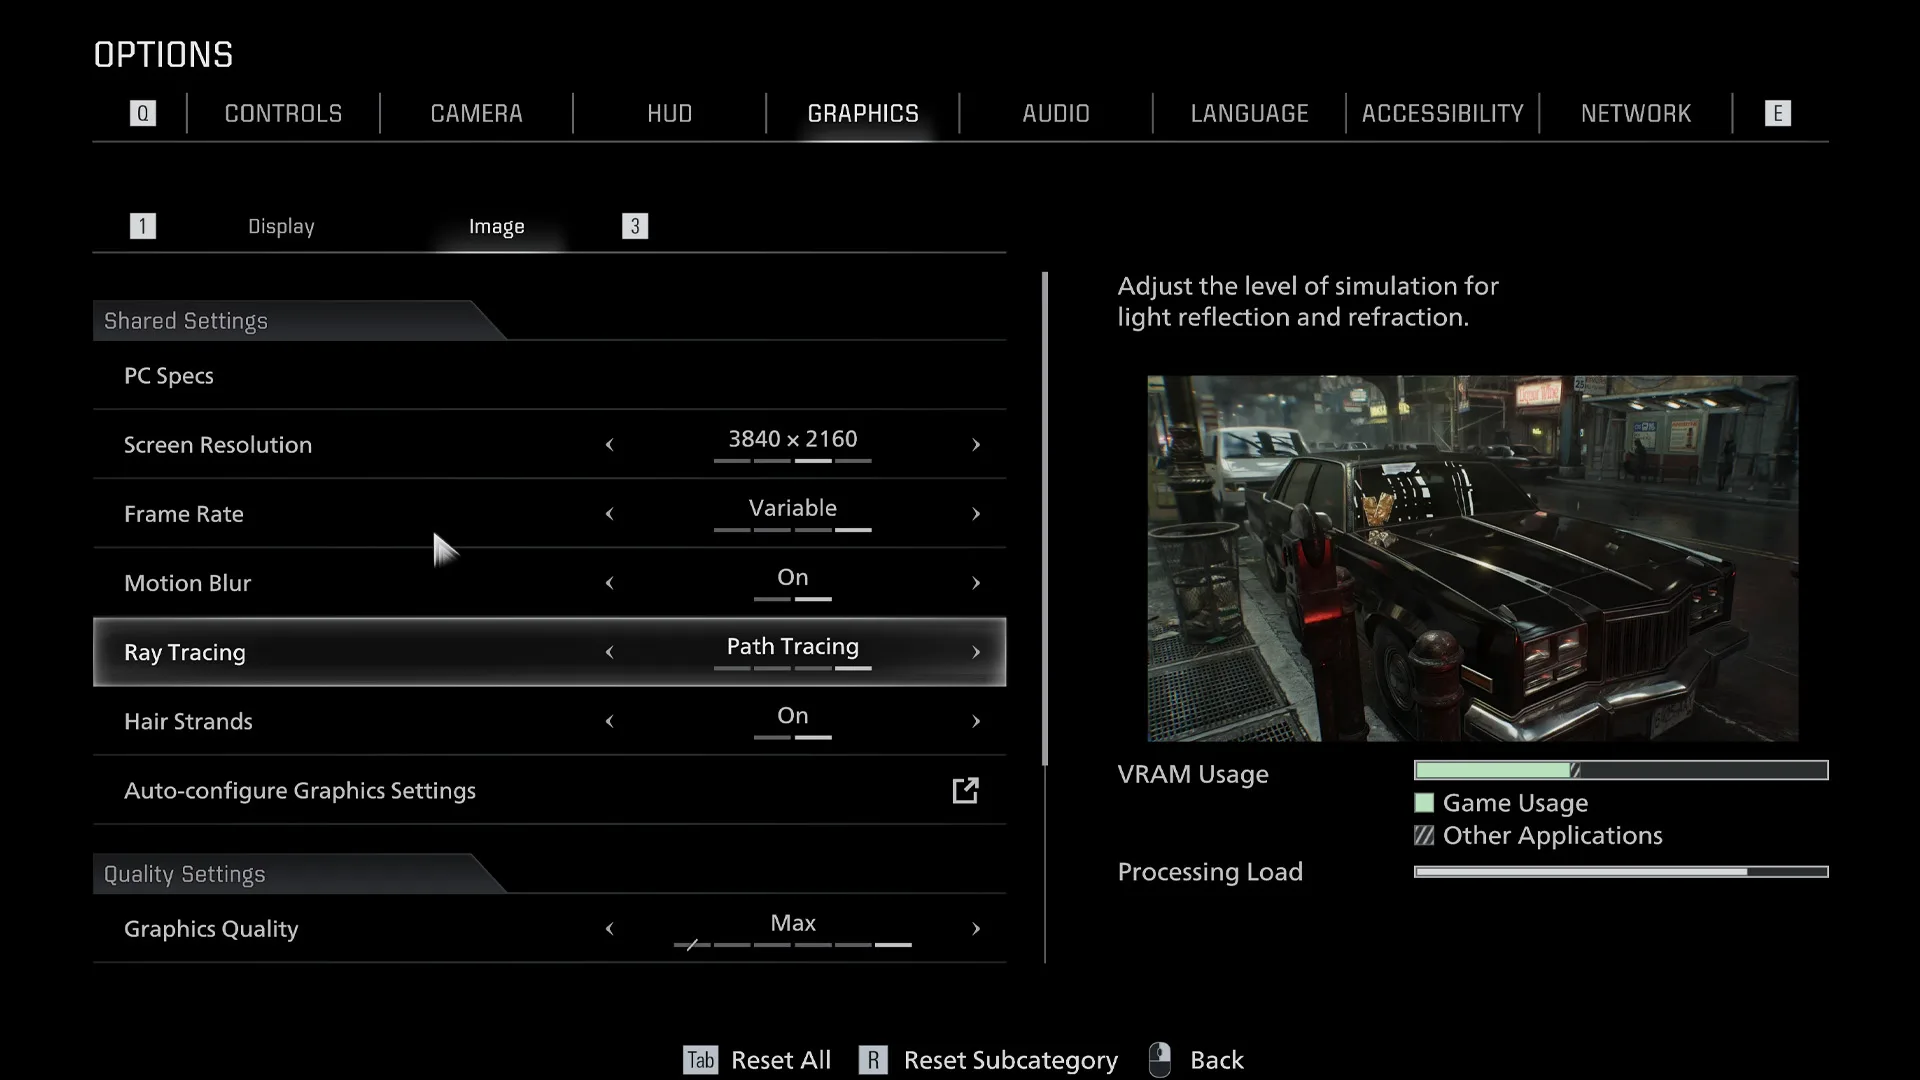1920x1080 pixels.
Task: Decrease Frame Rate using left chevron
Action: point(610,514)
